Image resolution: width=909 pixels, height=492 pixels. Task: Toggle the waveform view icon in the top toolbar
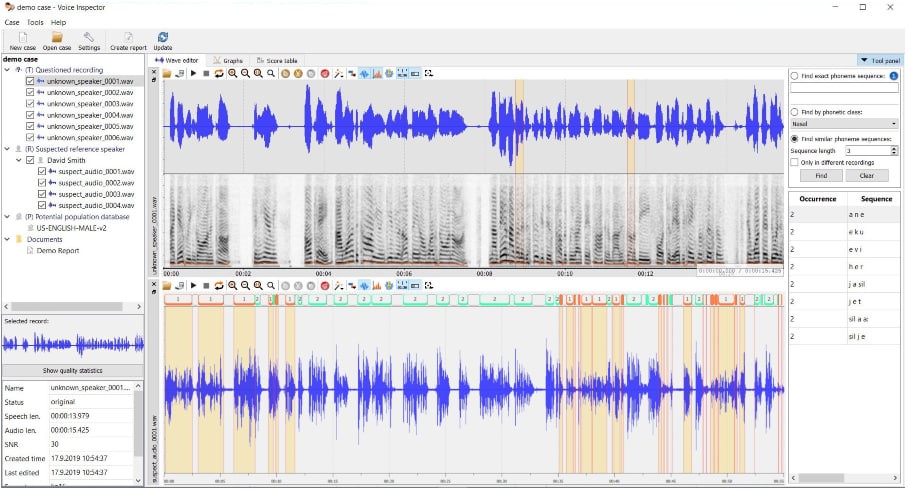click(364, 74)
